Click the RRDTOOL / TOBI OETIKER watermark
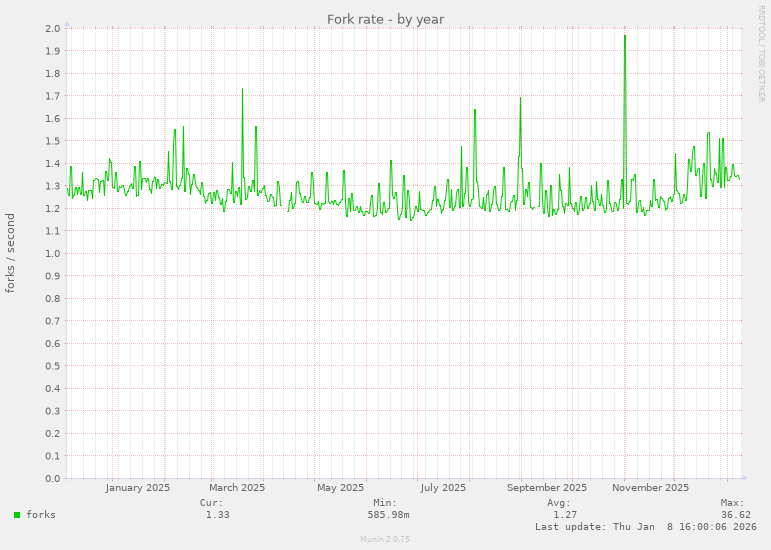 pyautogui.click(x=761, y=53)
